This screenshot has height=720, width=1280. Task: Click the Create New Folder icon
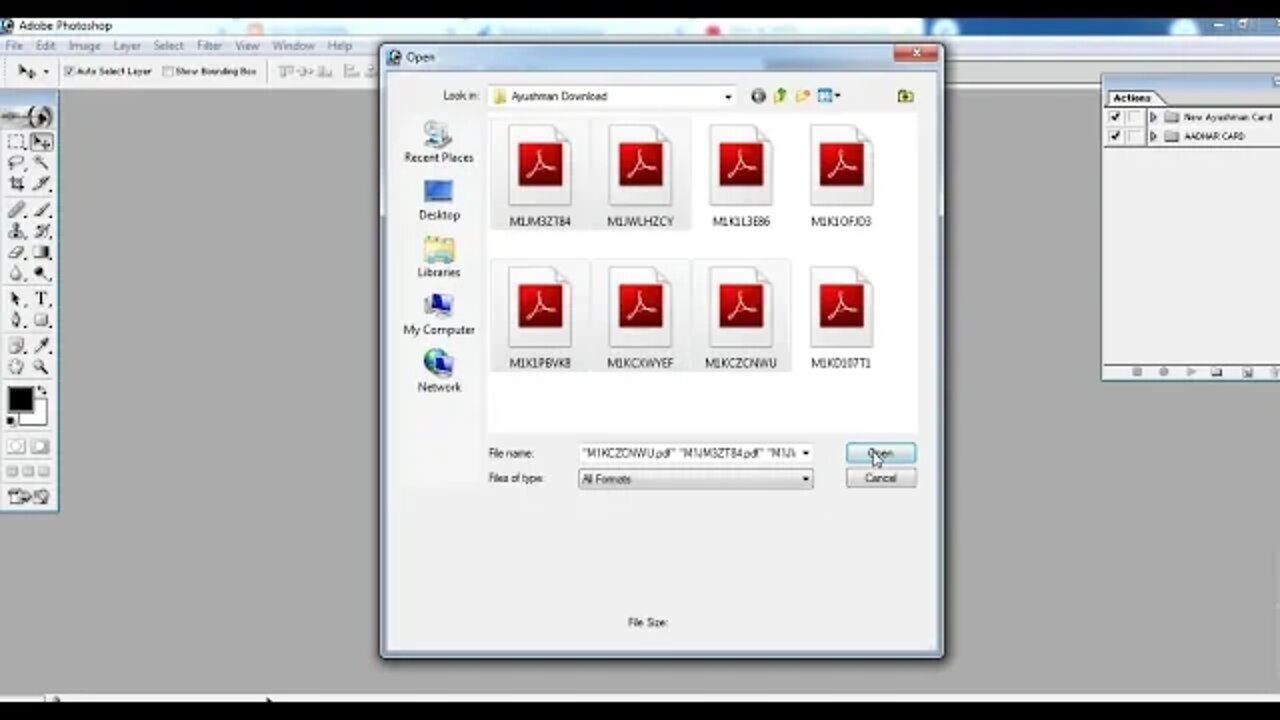pos(802,96)
